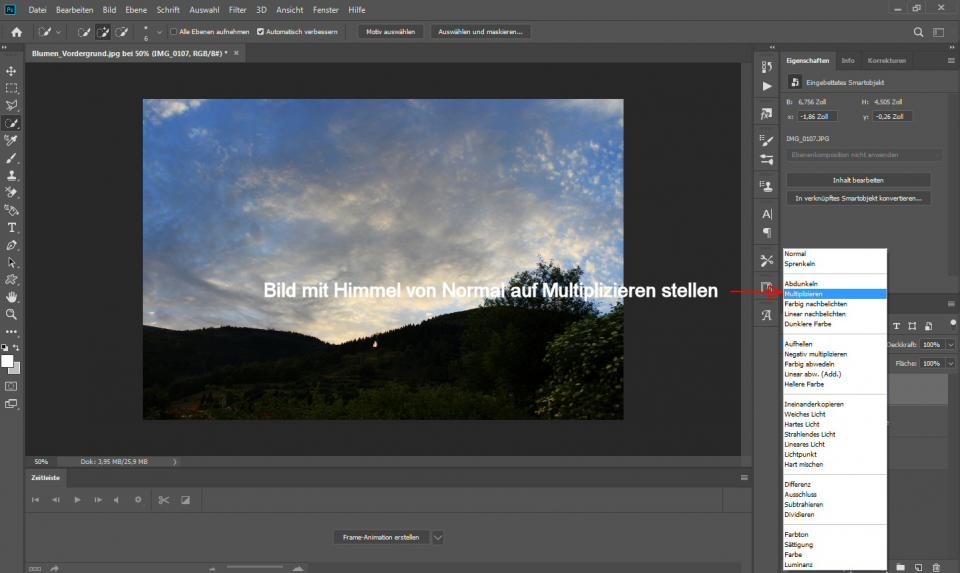Select the Zoom magnifier tool

(x=12, y=314)
